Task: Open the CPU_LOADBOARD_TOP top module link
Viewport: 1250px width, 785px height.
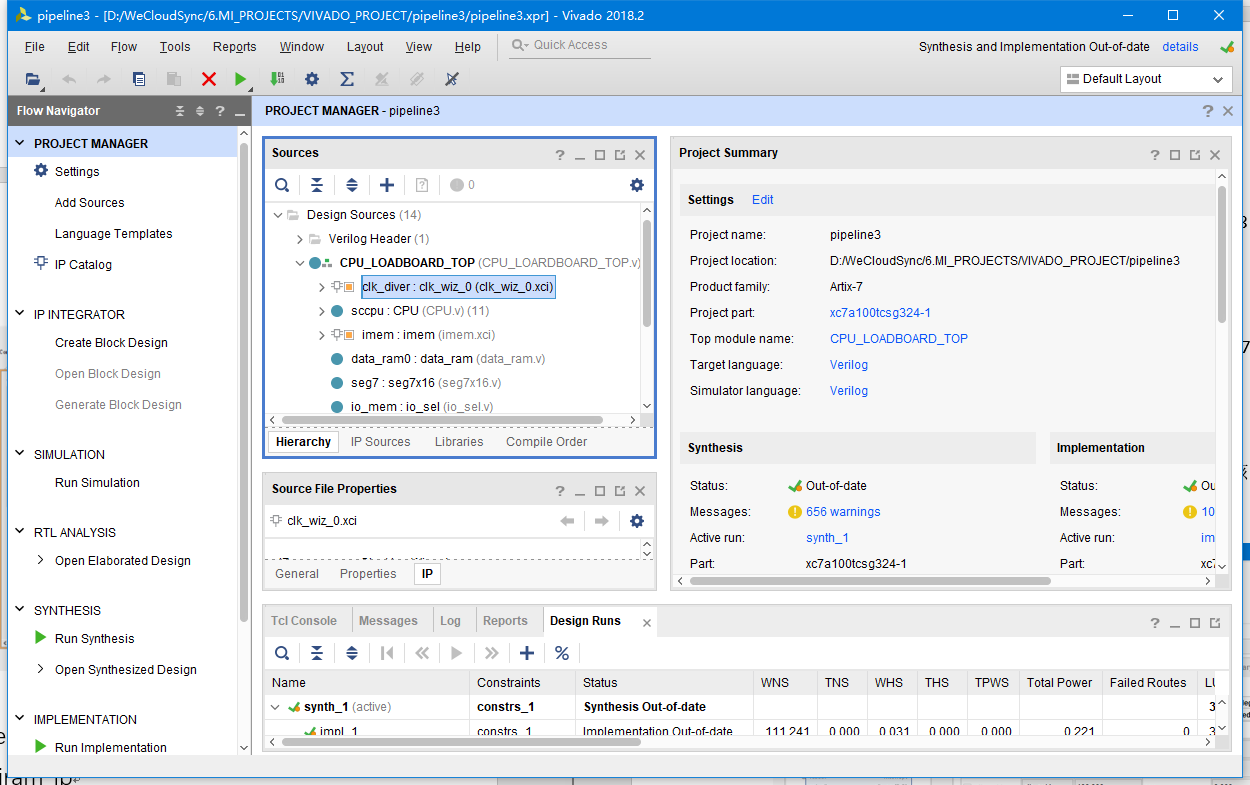Action: [x=899, y=339]
